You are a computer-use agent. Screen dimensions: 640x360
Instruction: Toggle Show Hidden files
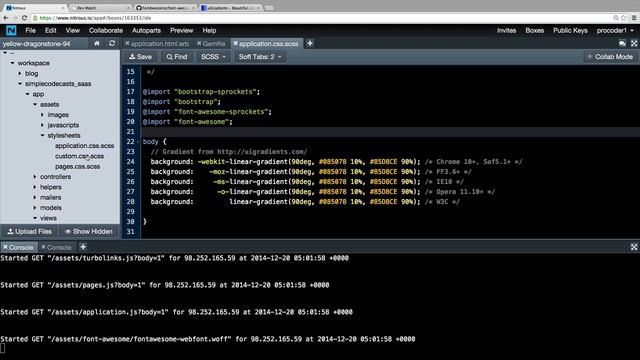point(89,231)
